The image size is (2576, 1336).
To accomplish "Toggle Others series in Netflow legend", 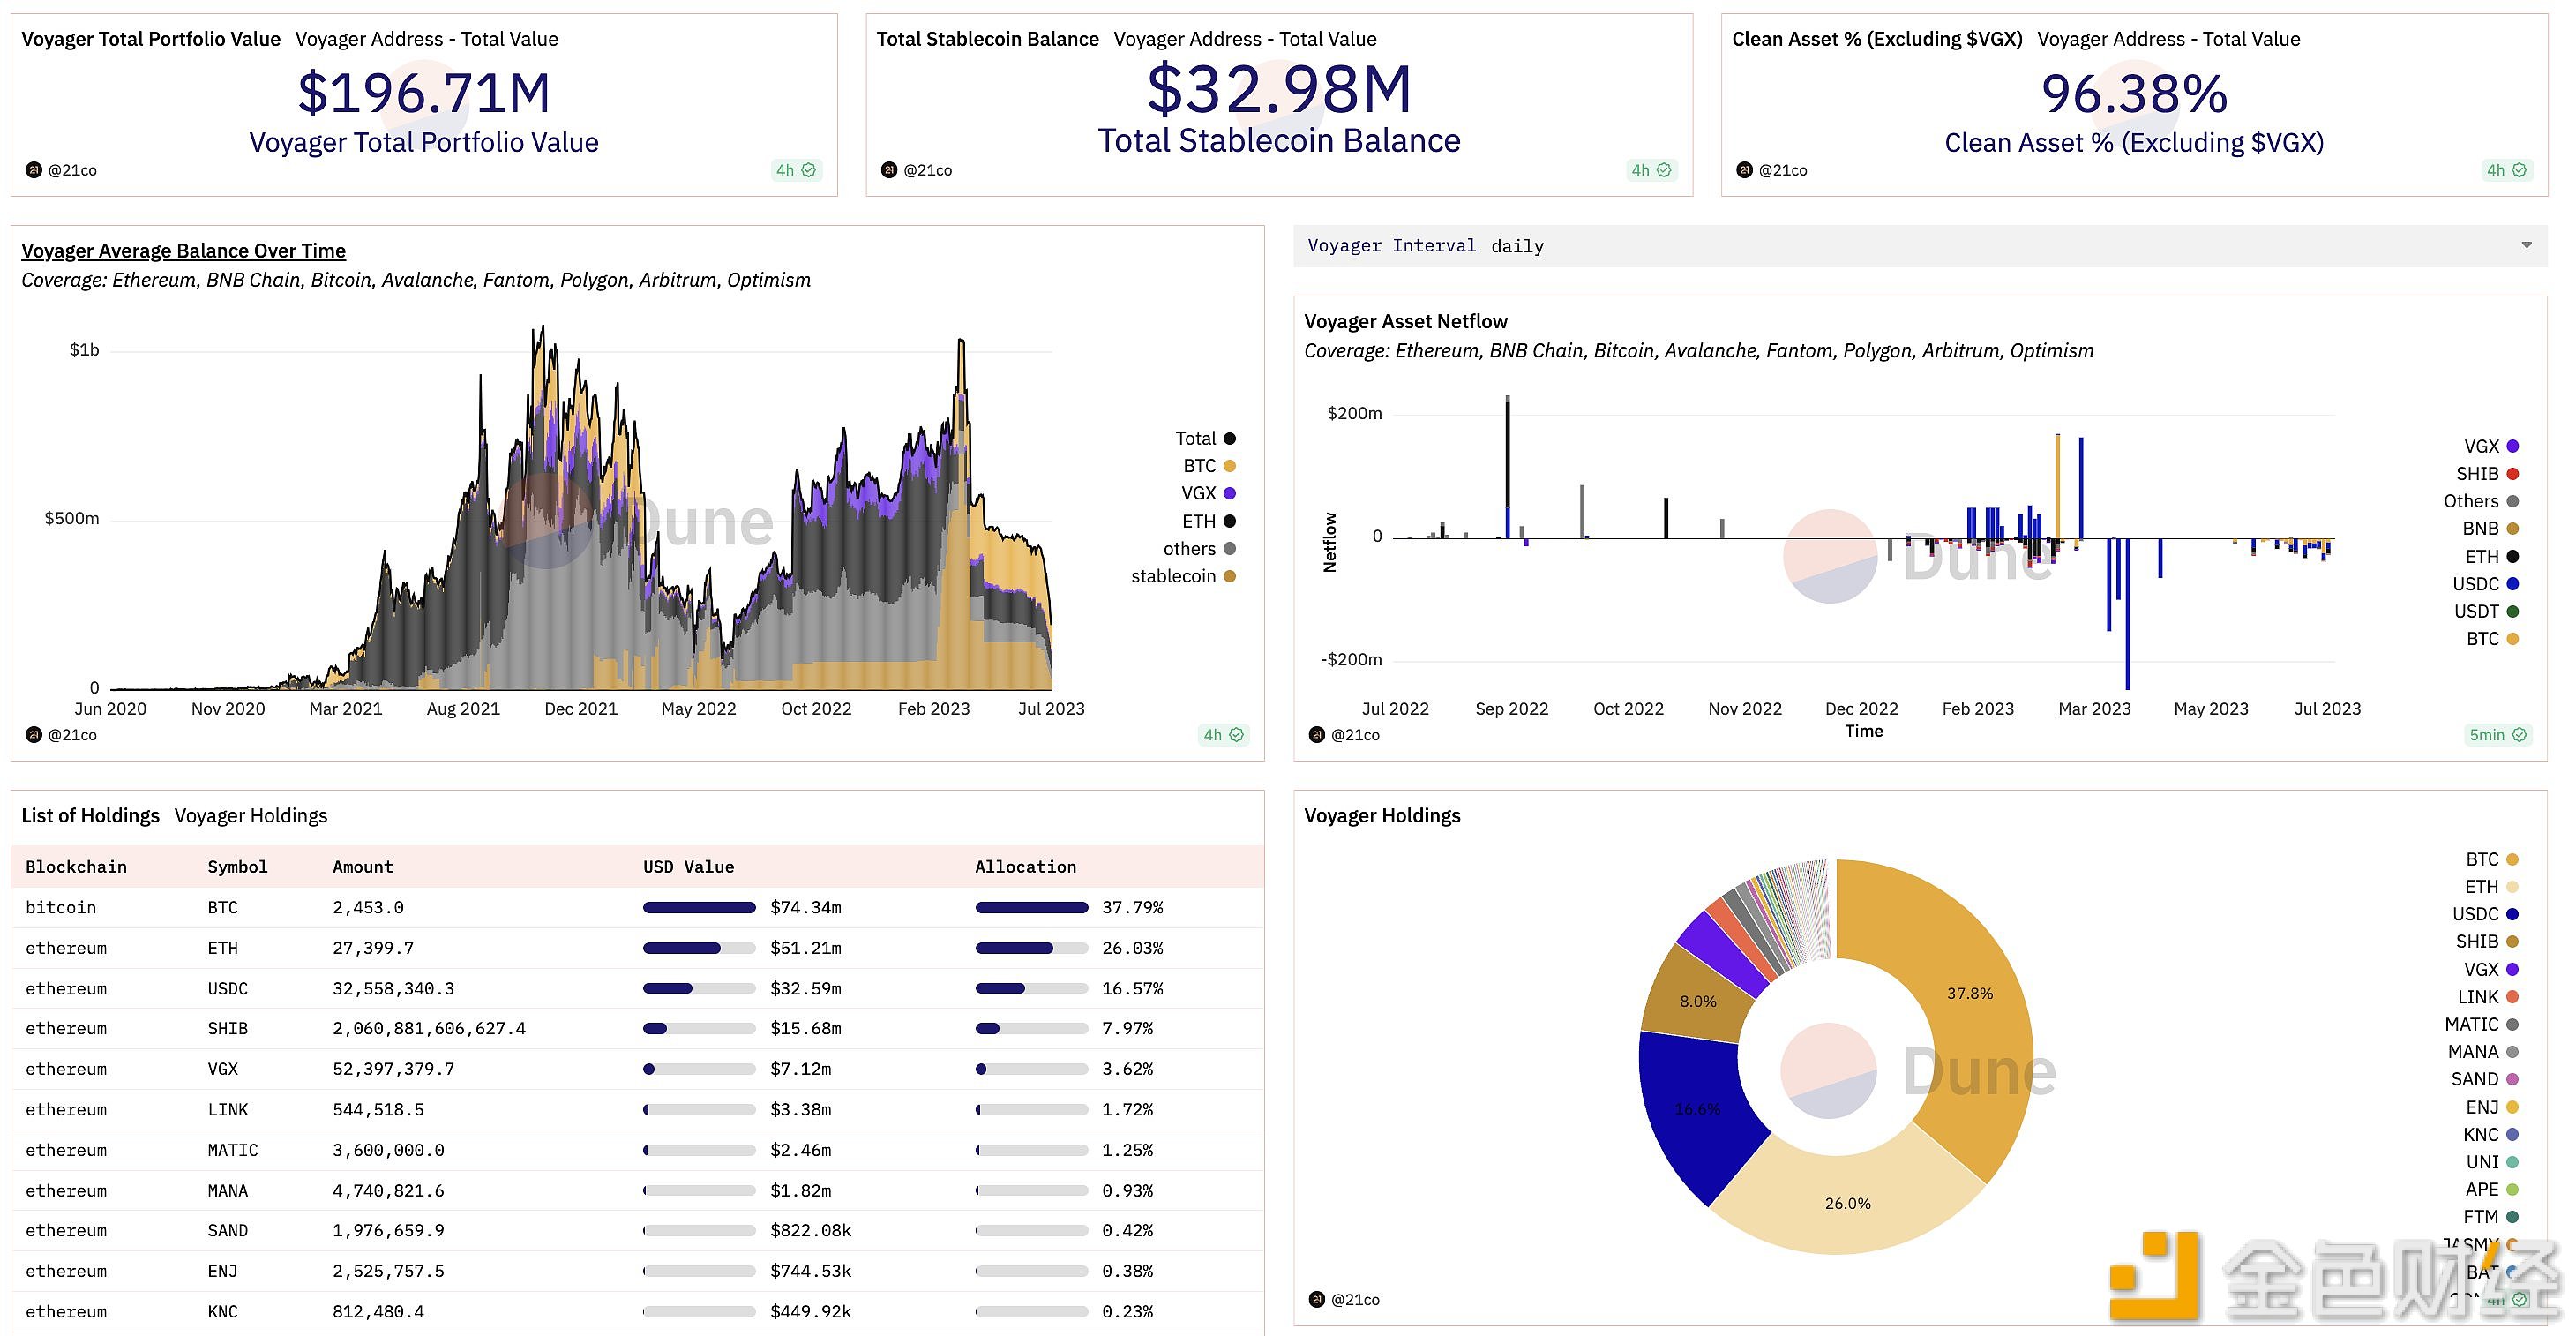I will [x=2481, y=501].
